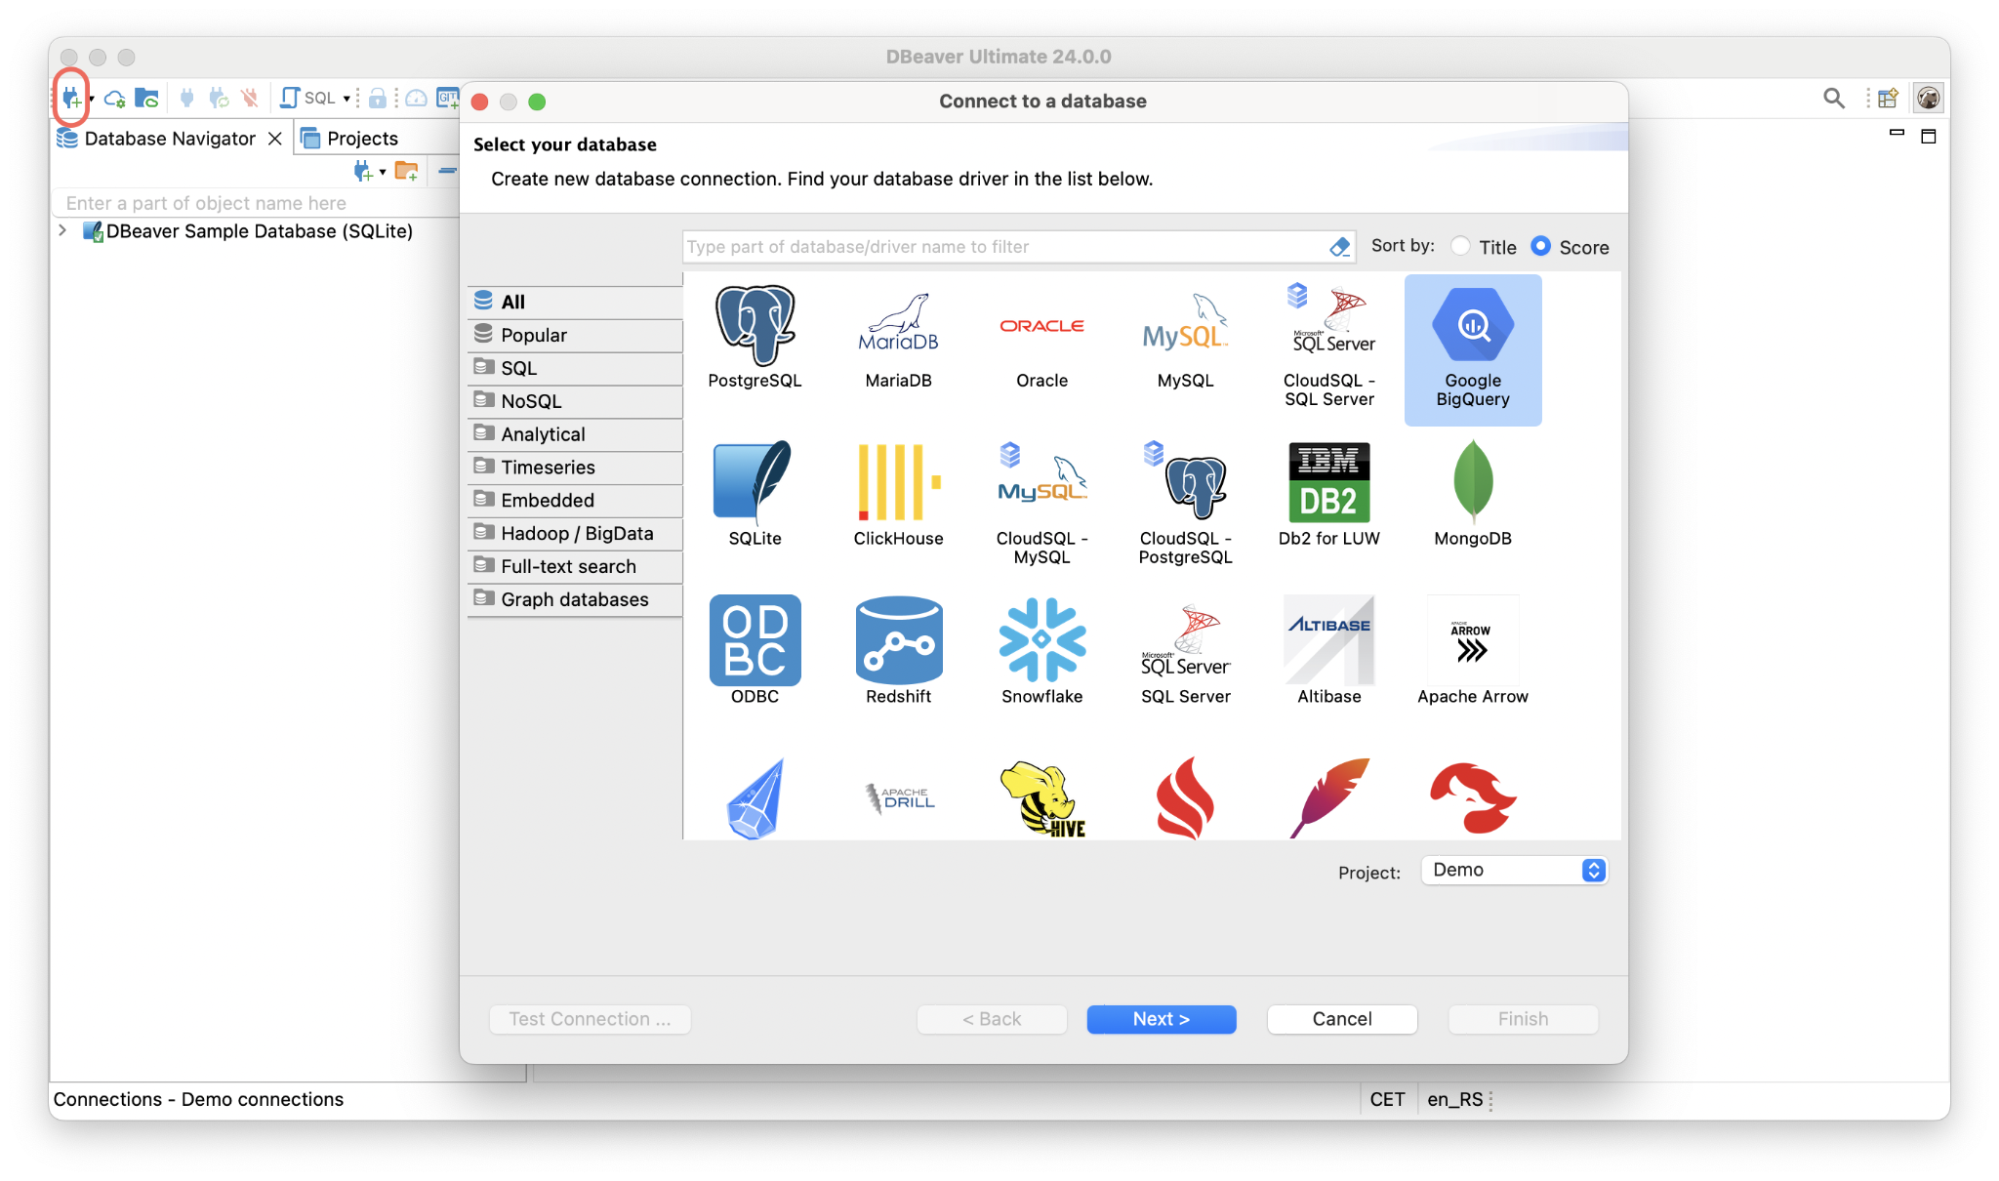The height and width of the screenshot is (1181, 1999).
Task: Select the Score radio button
Action: point(1542,246)
